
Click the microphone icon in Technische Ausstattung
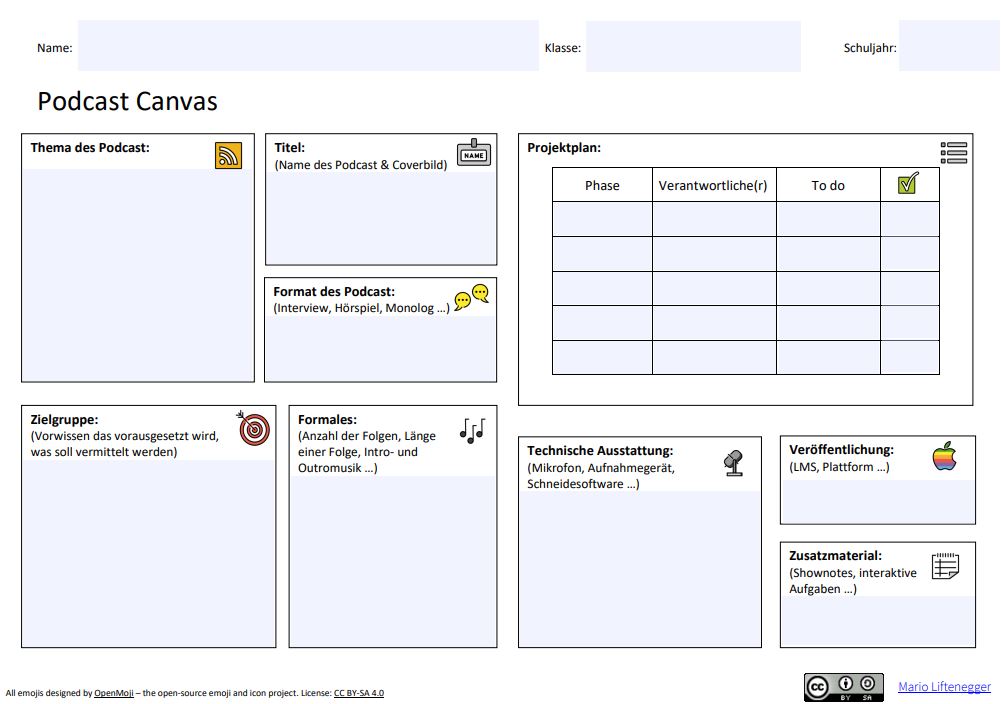pos(733,462)
